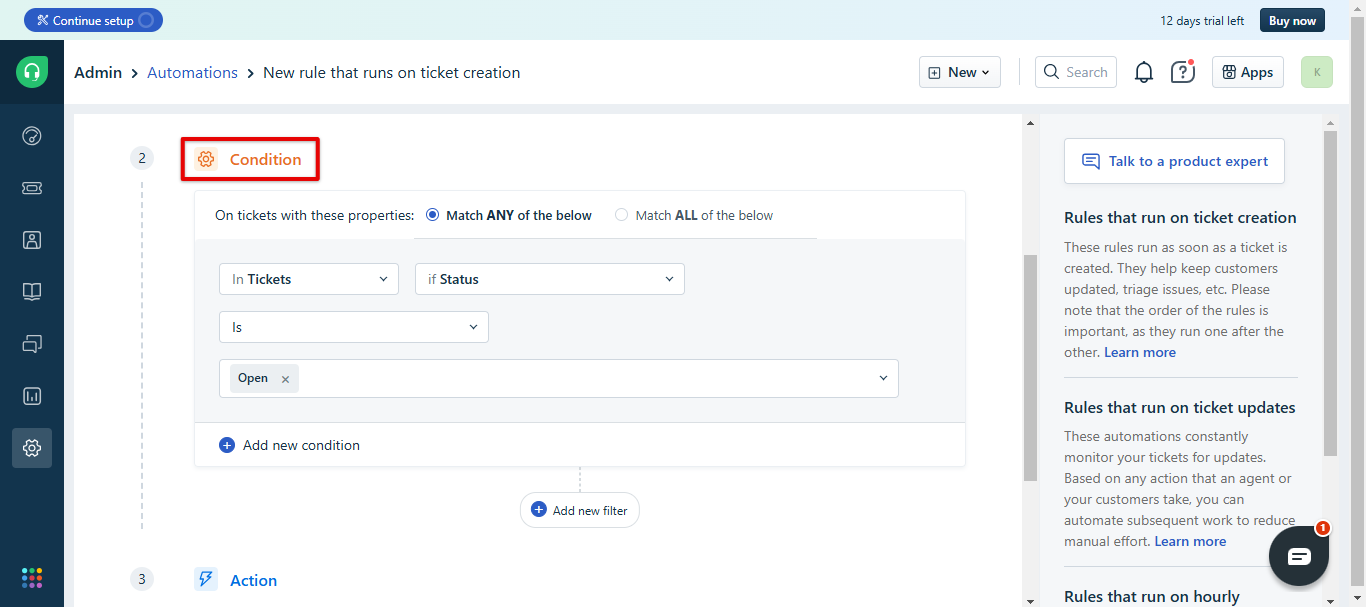
Task: Open the help question mark icon
Action: pyautogui.click(x=1183, y=72)
